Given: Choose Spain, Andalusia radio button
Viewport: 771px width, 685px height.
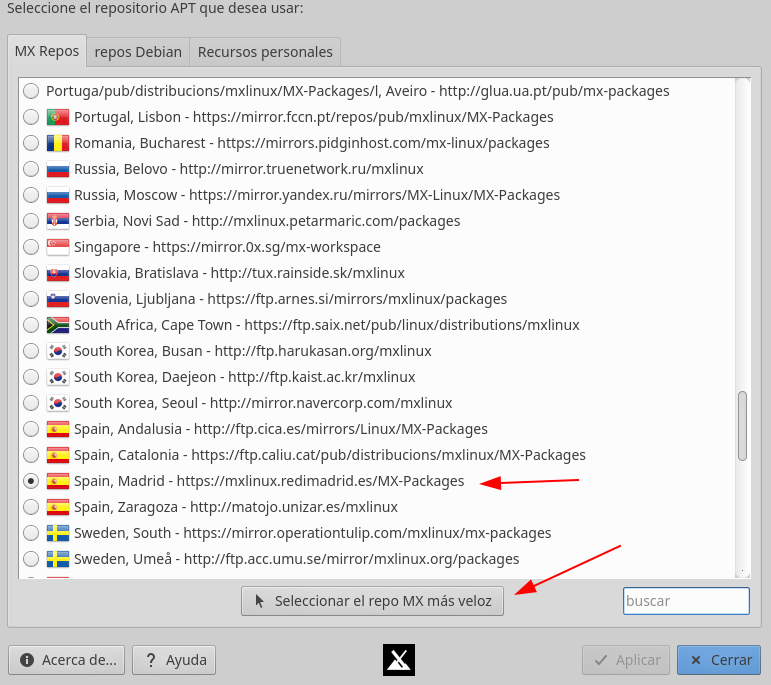Looking at the screenshot, I should tap(31, 429).
